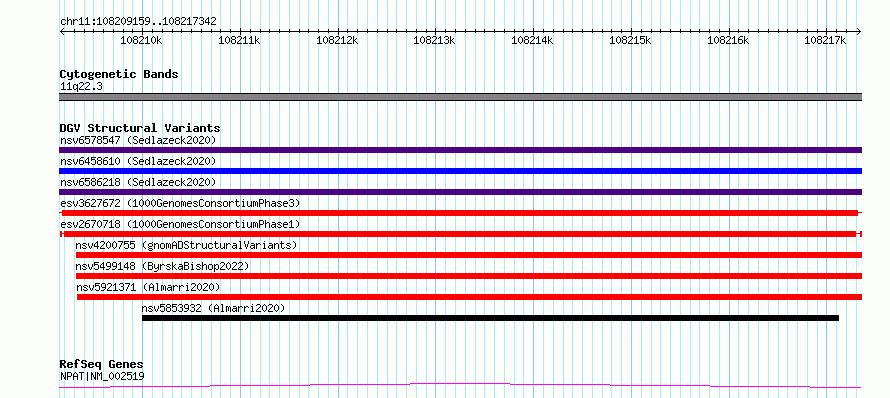Click the NPAT|NM_002519 gene label
Viewport: 890px width, 398px height.
coord(102,376)
